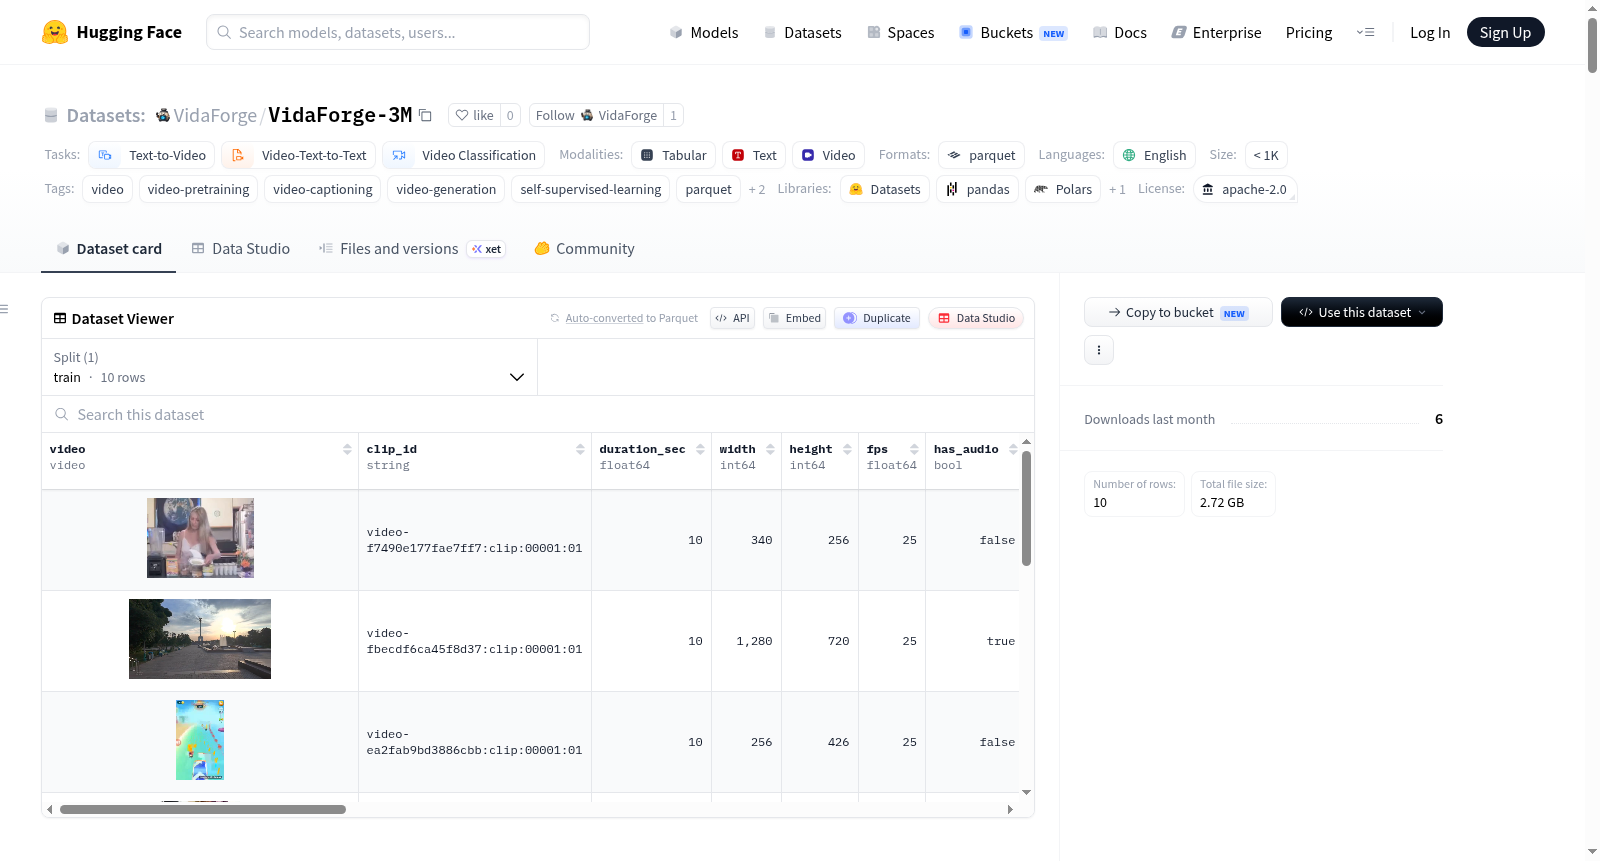The height and width of the screenshot is (861, 1600).
Task: Click the table vertical scrollbar thumb
Action: 1026,508
